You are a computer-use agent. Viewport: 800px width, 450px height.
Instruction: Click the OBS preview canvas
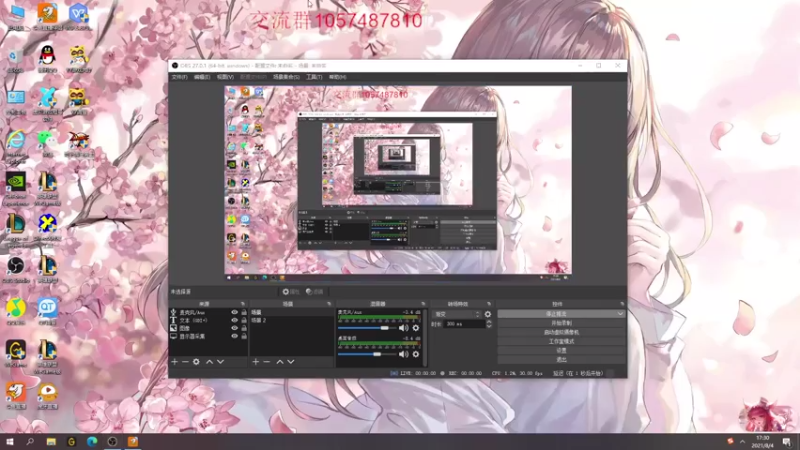(x=398, y=180)
